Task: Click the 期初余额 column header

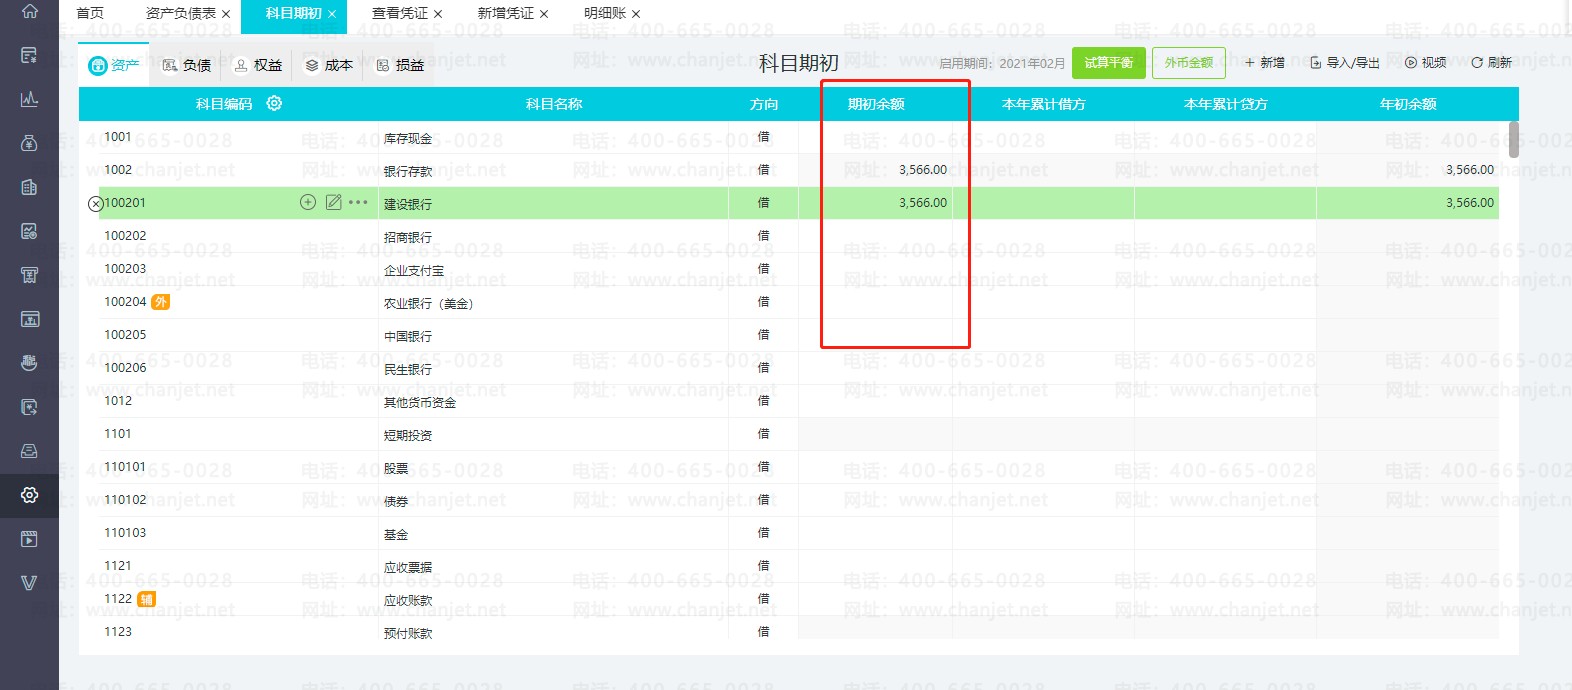Action: tap(876, 104)
